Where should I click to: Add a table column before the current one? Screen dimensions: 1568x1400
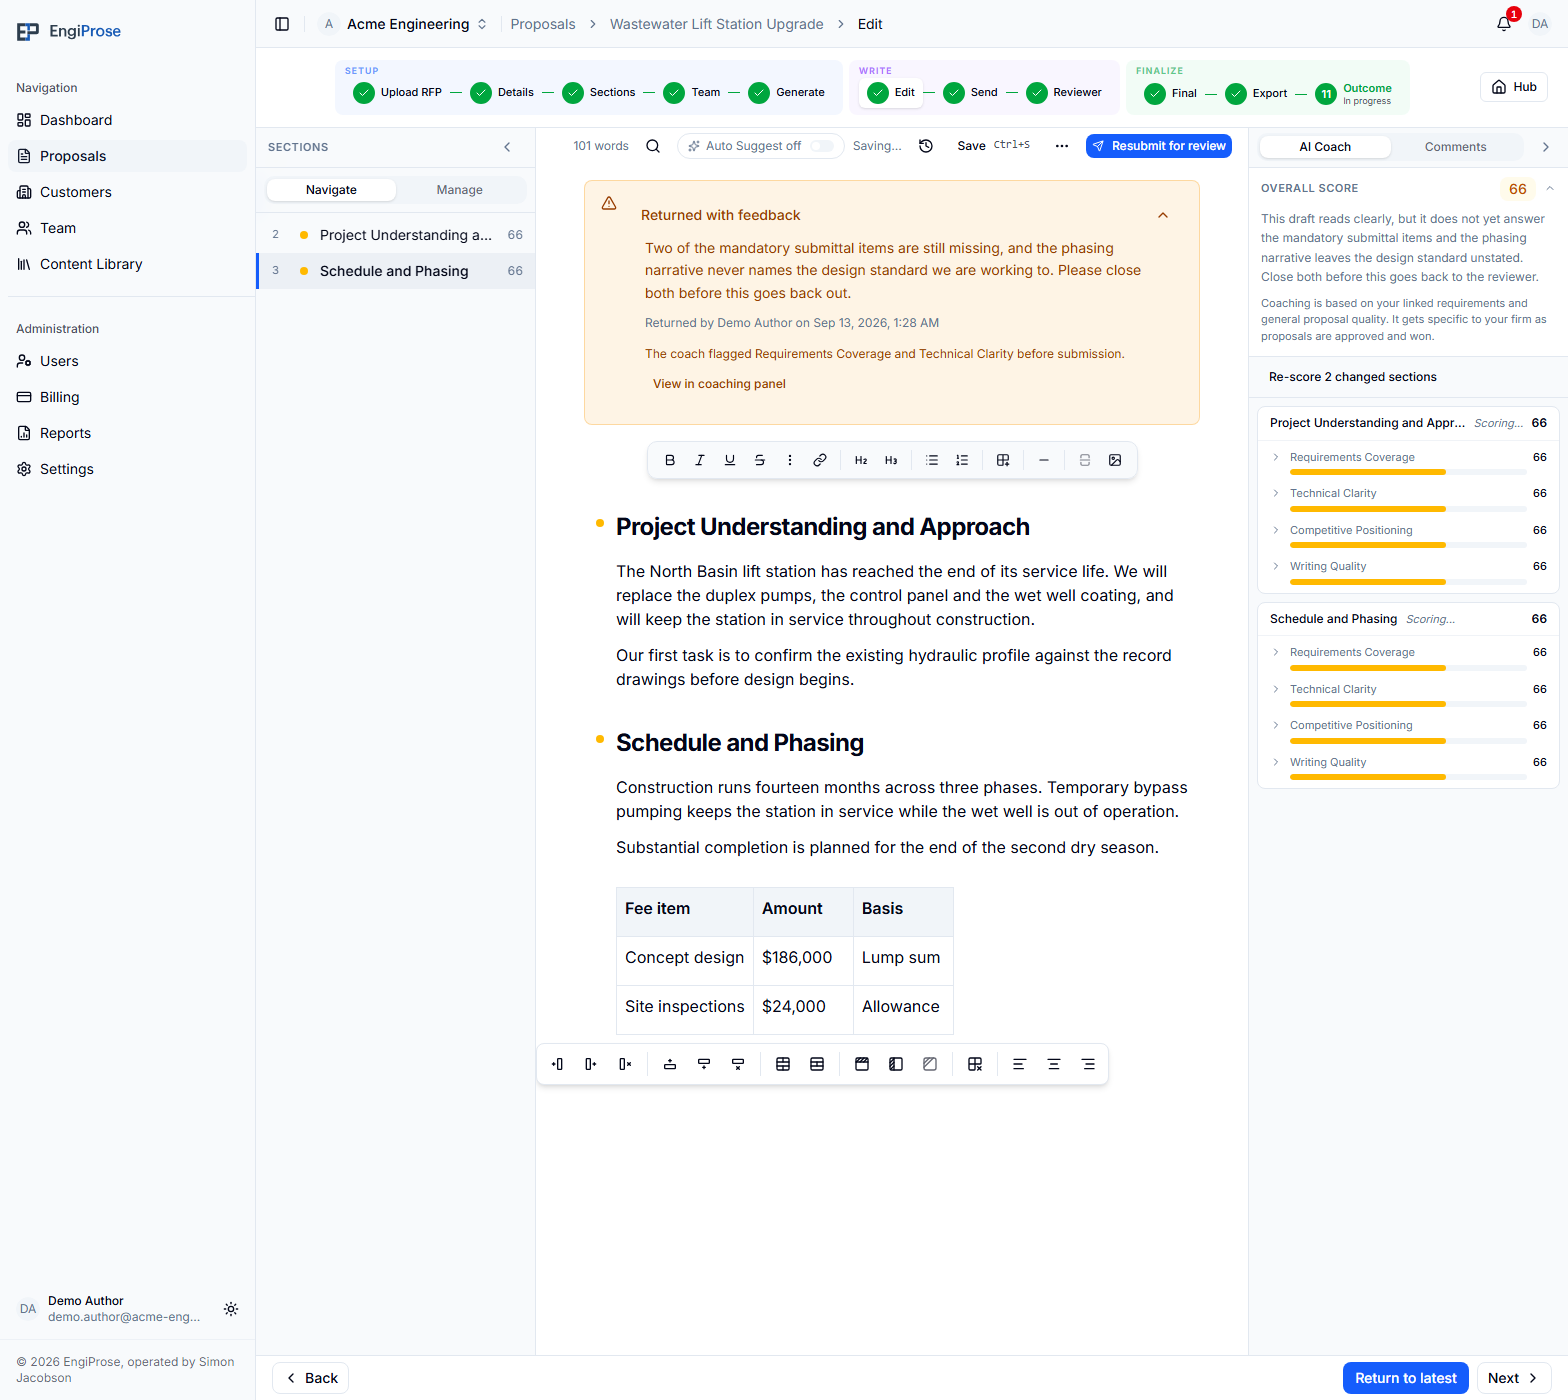[x=557, y=1064]
